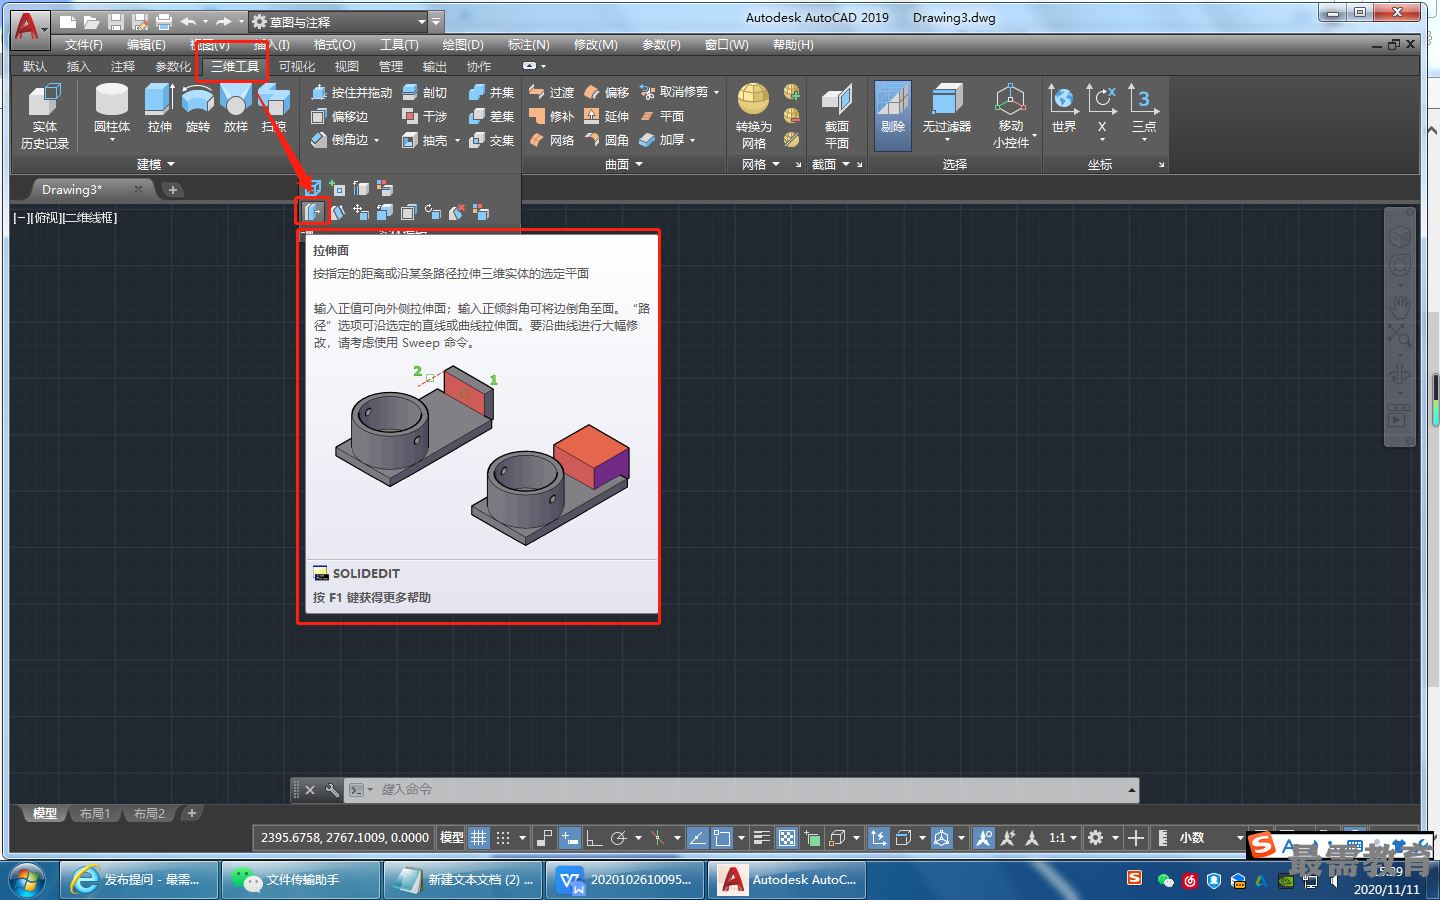The width and height of the screenshot is (1440, 900).
Task: Click the Presspull (按住并拖动) tool
Action: [352, 92]
